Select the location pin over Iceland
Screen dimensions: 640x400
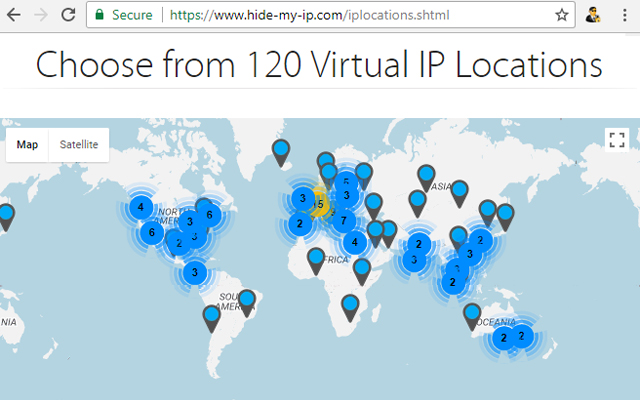coord(282,151)
